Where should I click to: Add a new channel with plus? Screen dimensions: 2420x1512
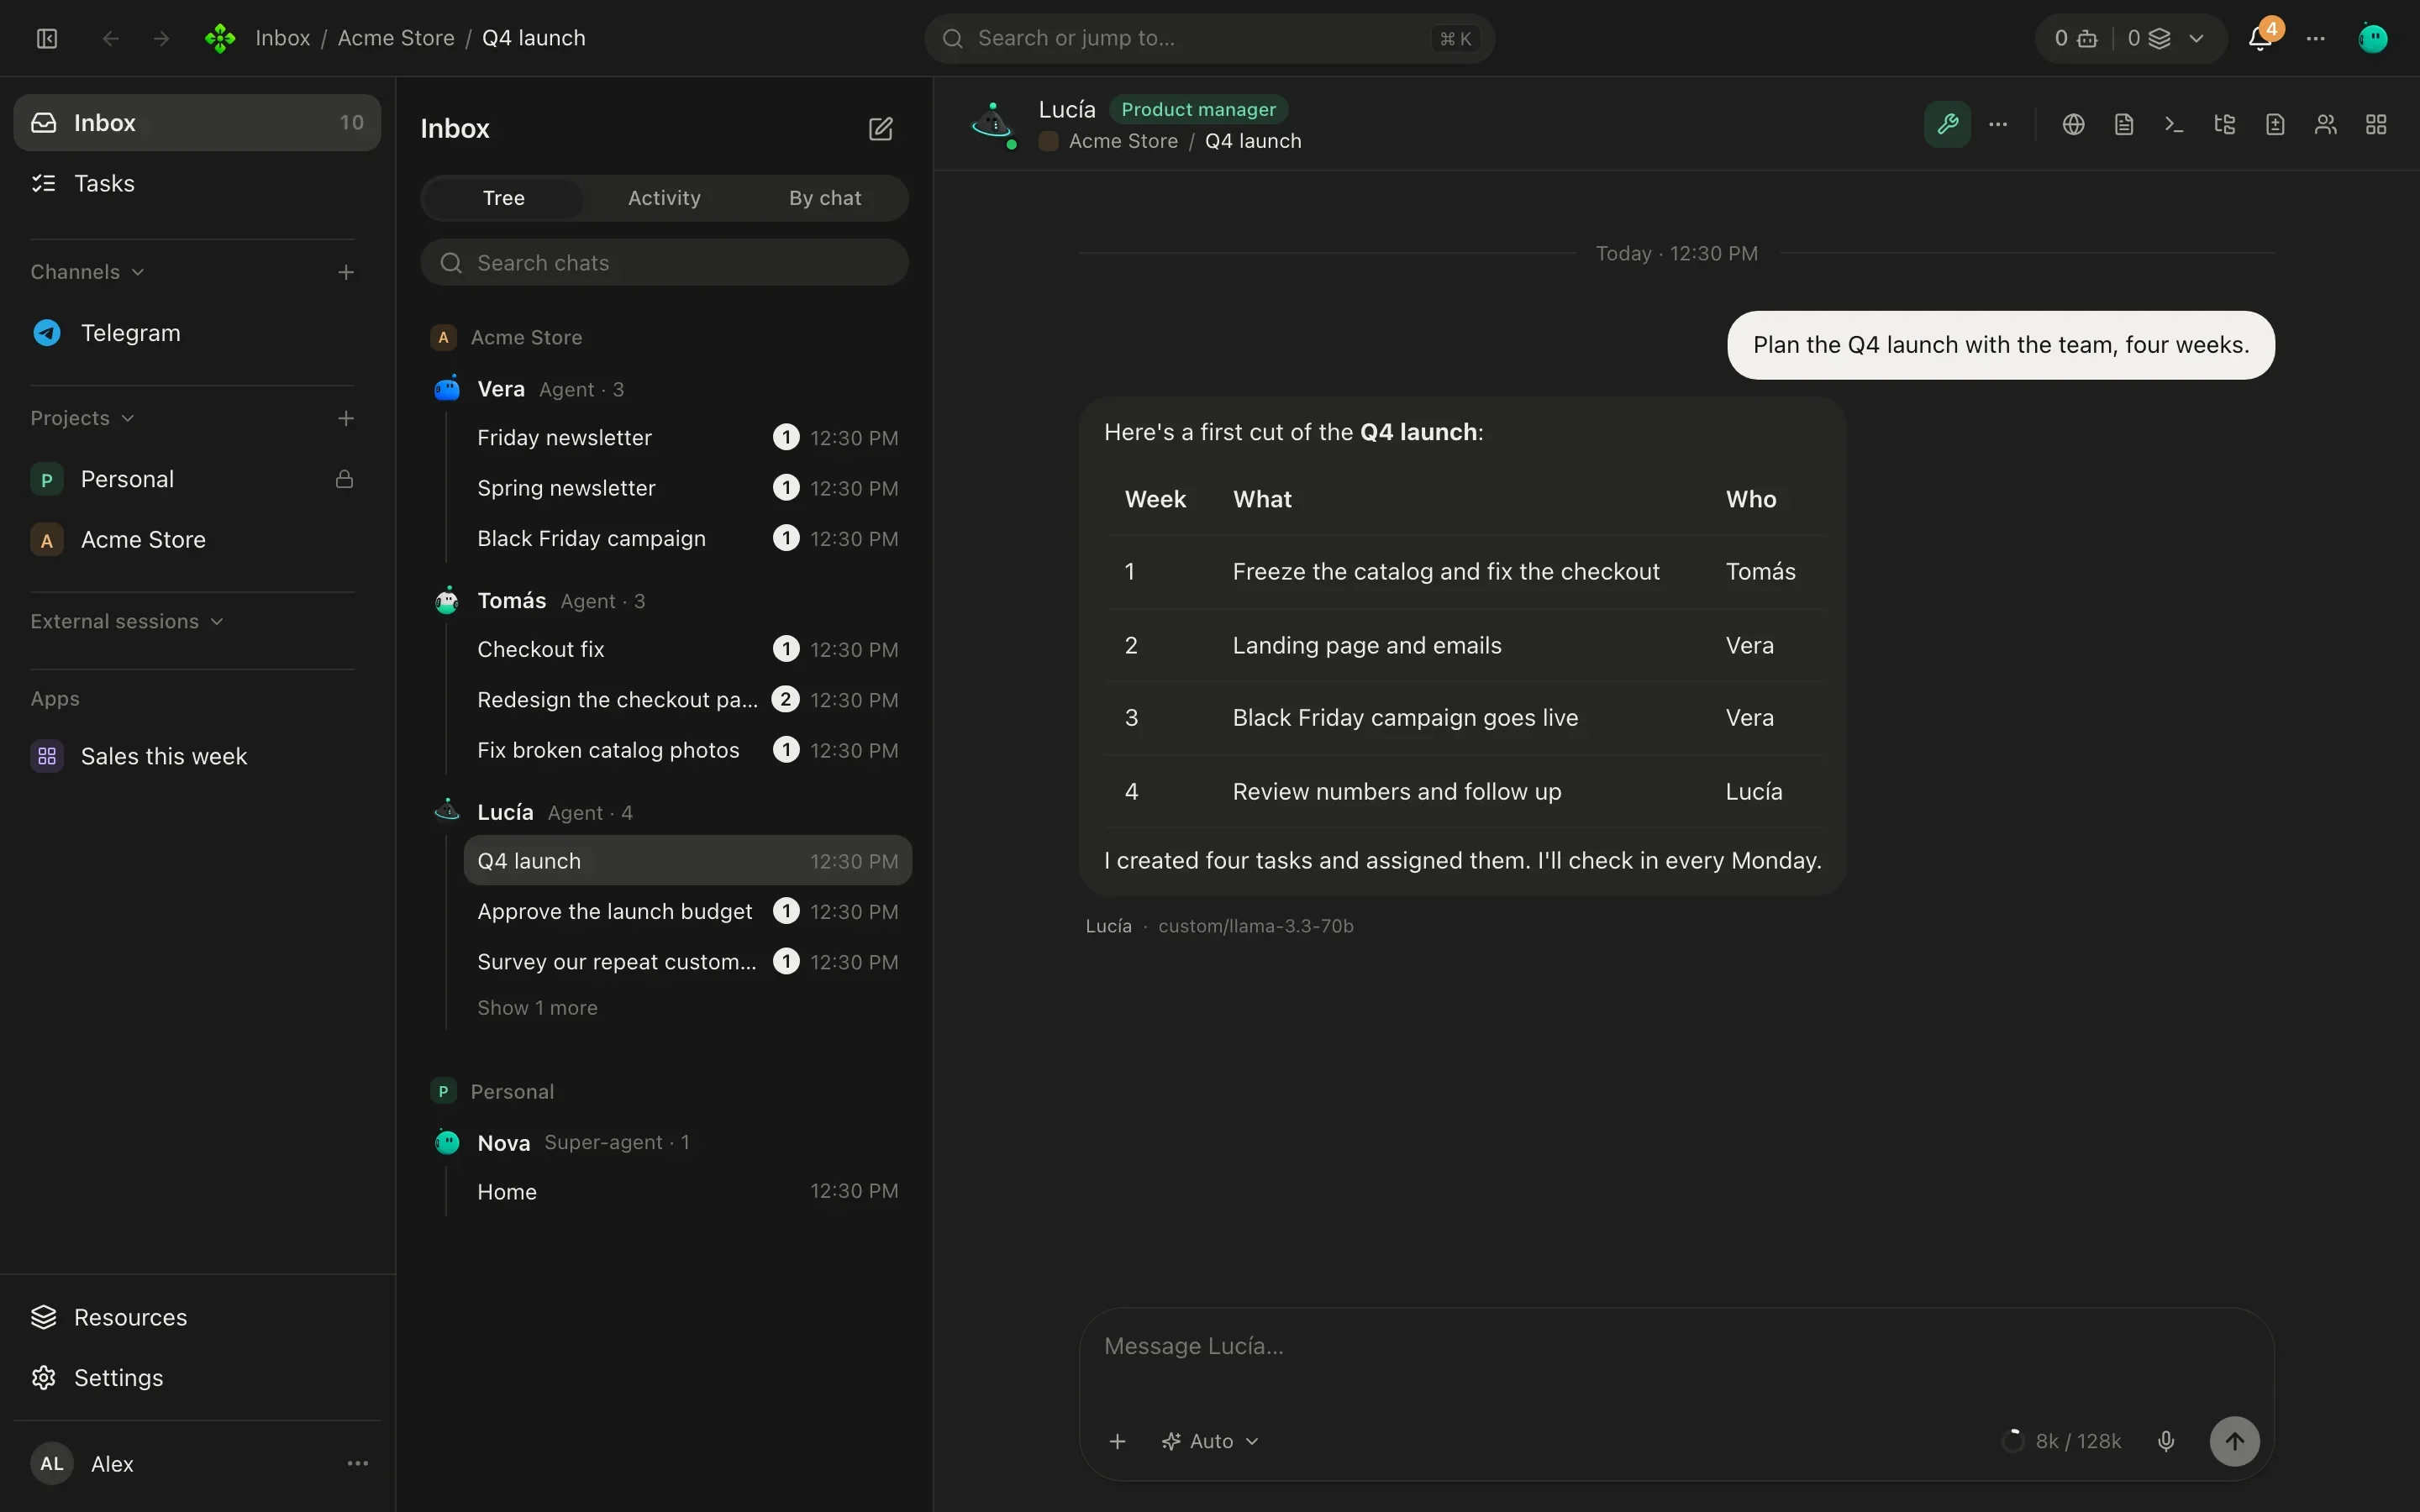pyautogui.click(x=346, y=272)
